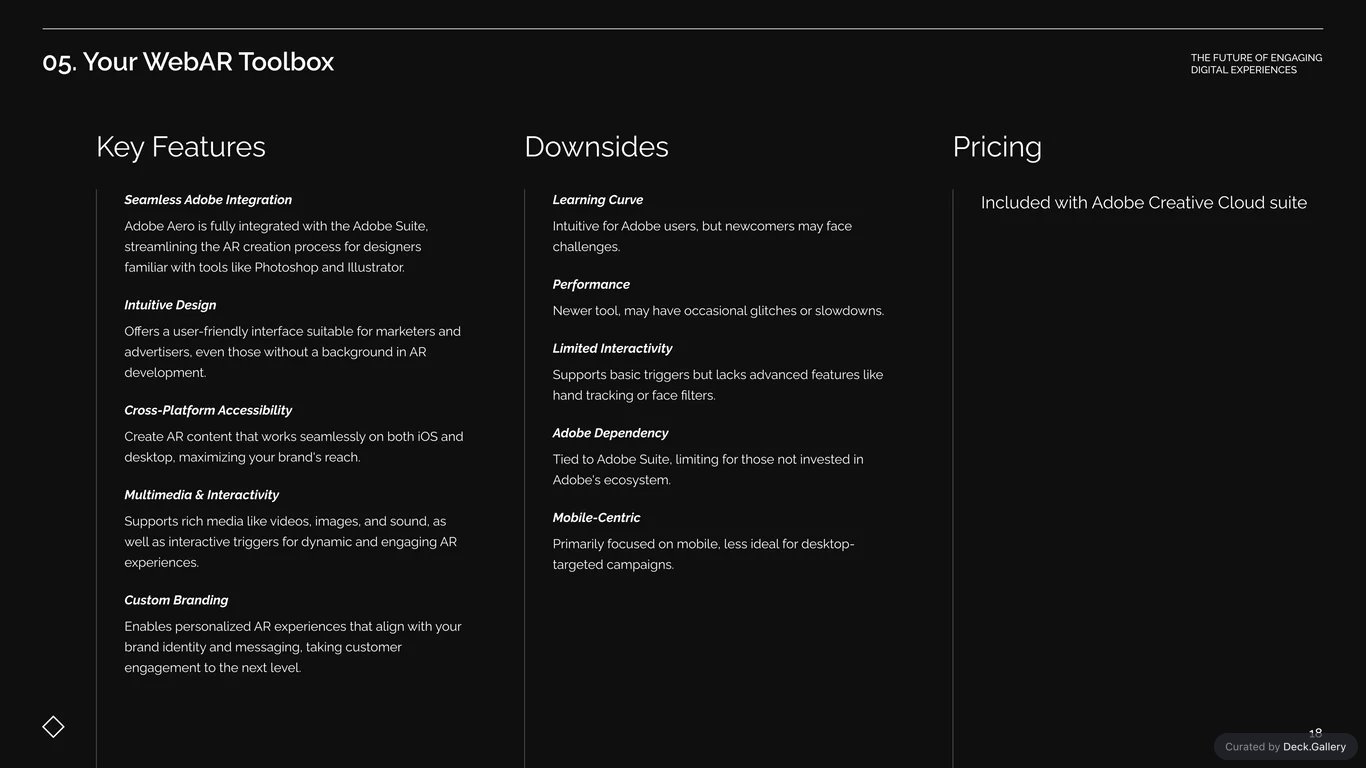The height and width of the screenshot is (768, 1366).
Task: Select the 'Key Features' heading
Action: pos(181,147)
